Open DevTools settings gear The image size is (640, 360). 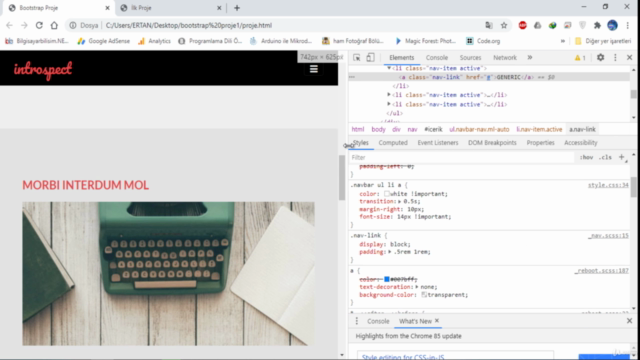[x=600, y=58]
